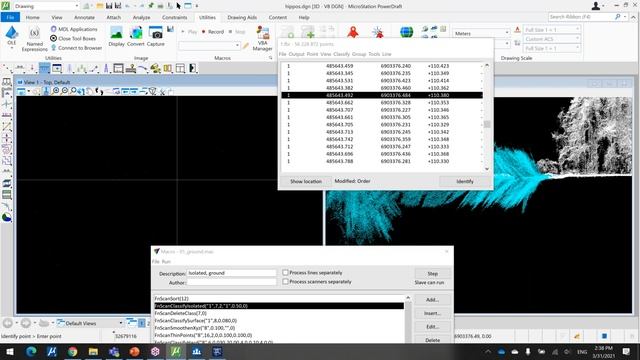
Task: Open Run menu in Macro window
Action: point(166,262)
